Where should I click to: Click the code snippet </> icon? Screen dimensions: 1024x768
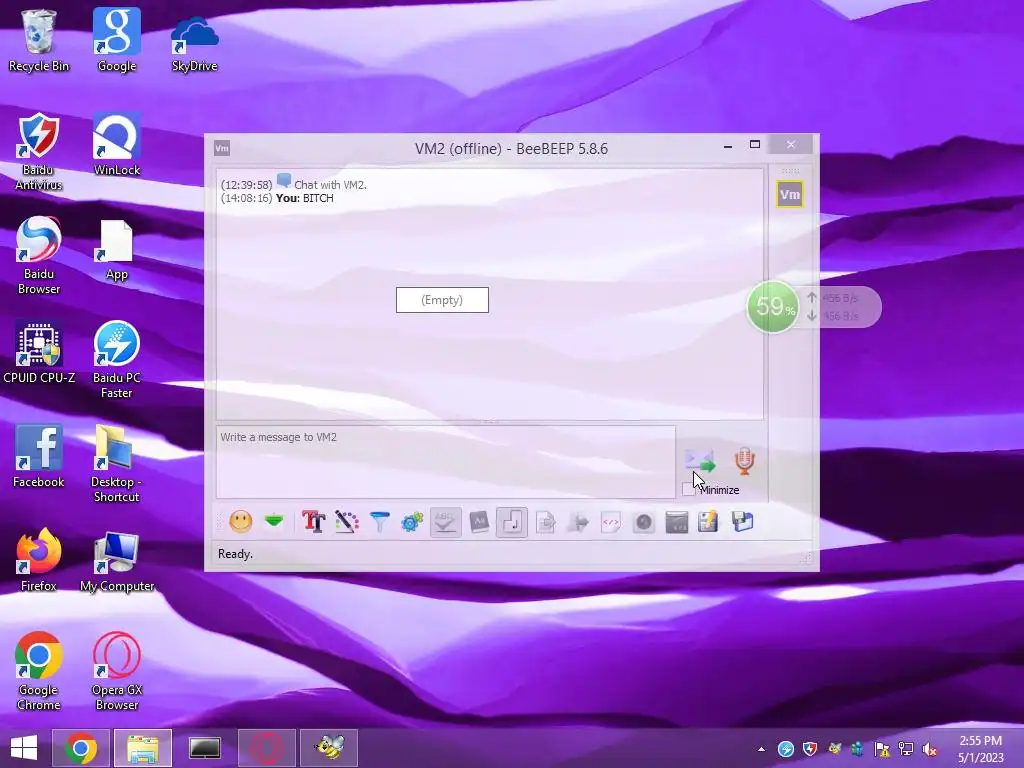click(611, 522)
